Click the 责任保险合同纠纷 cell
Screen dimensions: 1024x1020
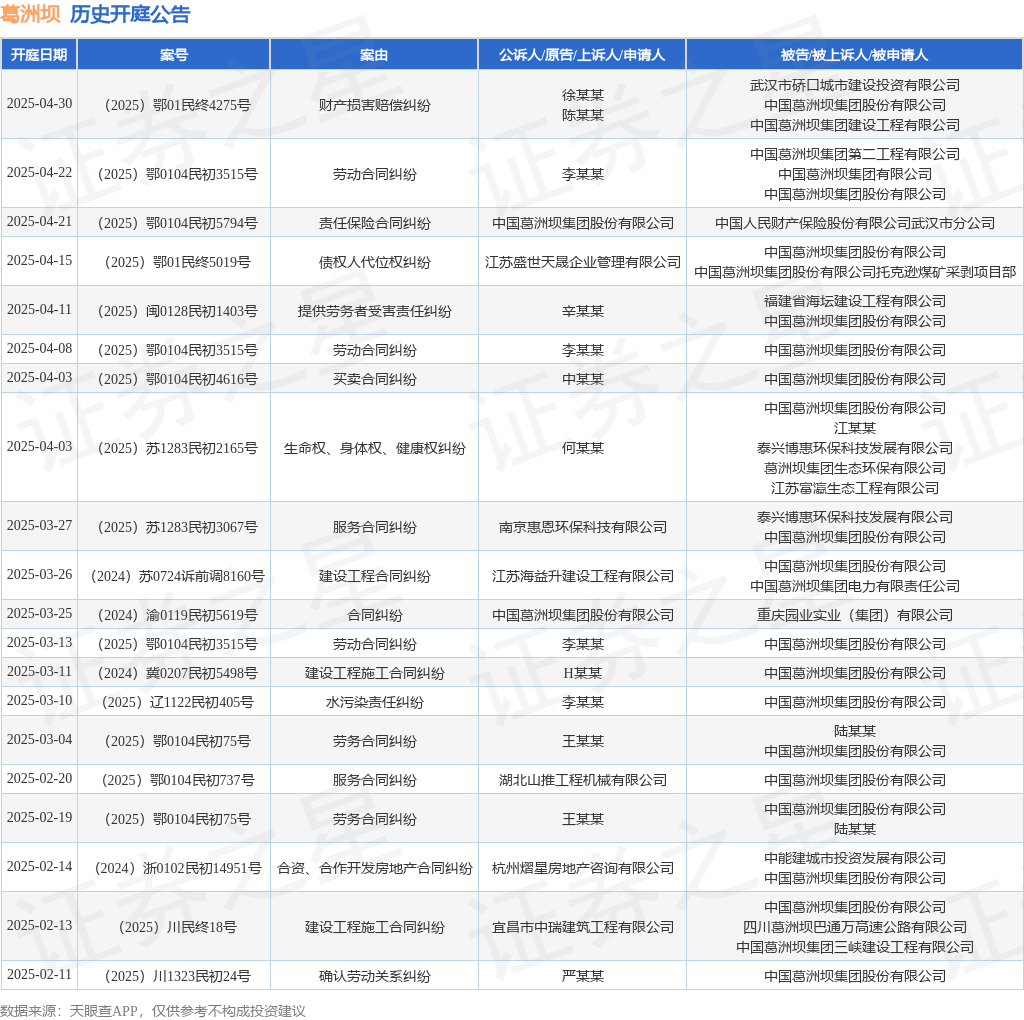pos(374,223)
